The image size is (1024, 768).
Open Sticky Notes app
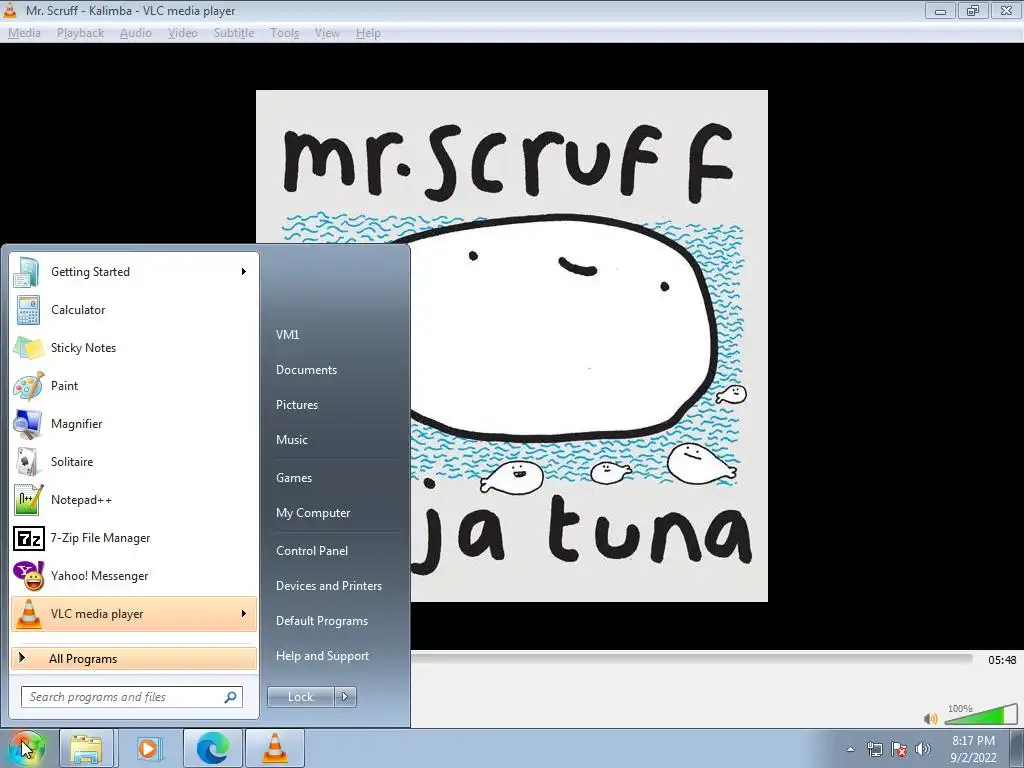pos(134,347)
